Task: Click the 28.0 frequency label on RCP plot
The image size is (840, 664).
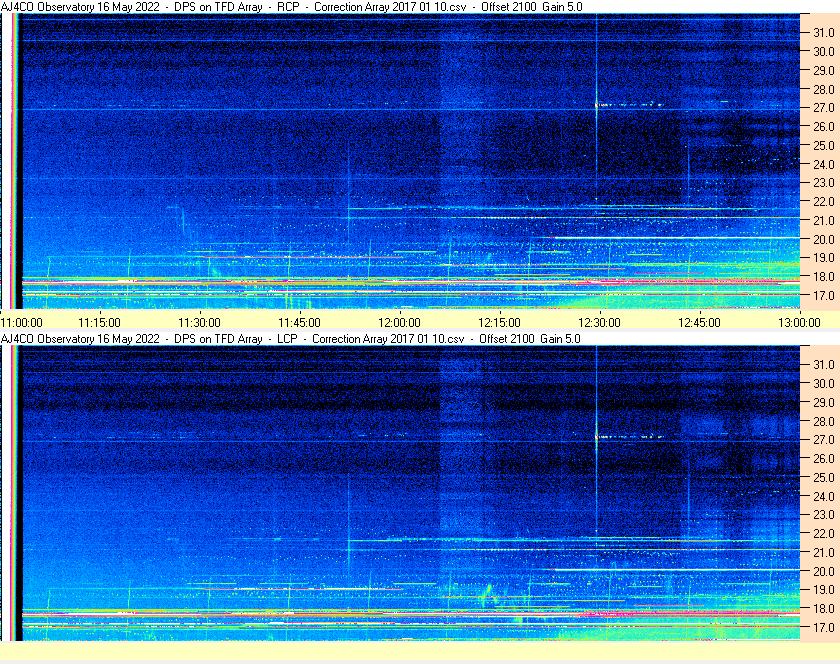Action: point(824,89)
